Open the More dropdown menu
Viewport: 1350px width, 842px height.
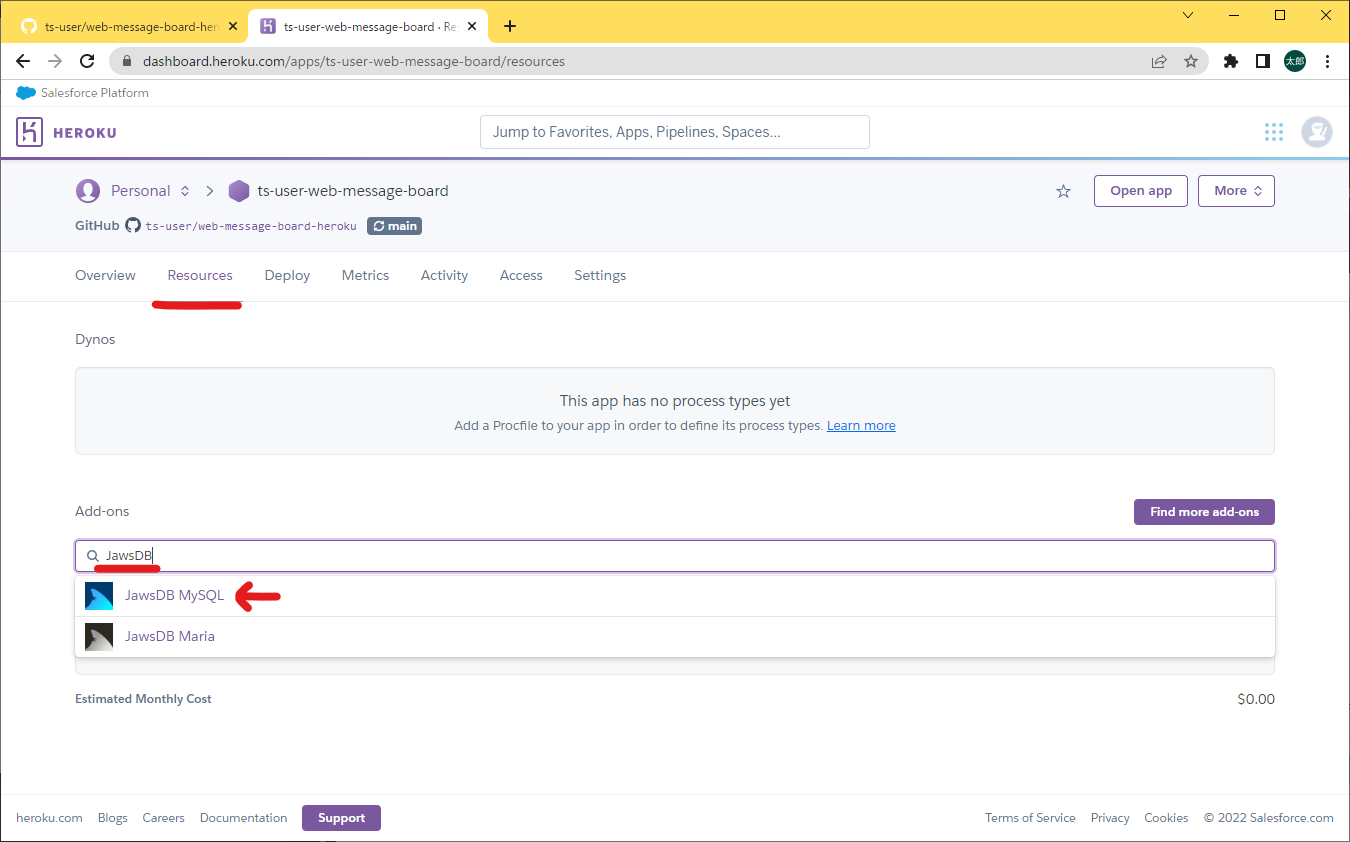click(x=1236, y=191)
